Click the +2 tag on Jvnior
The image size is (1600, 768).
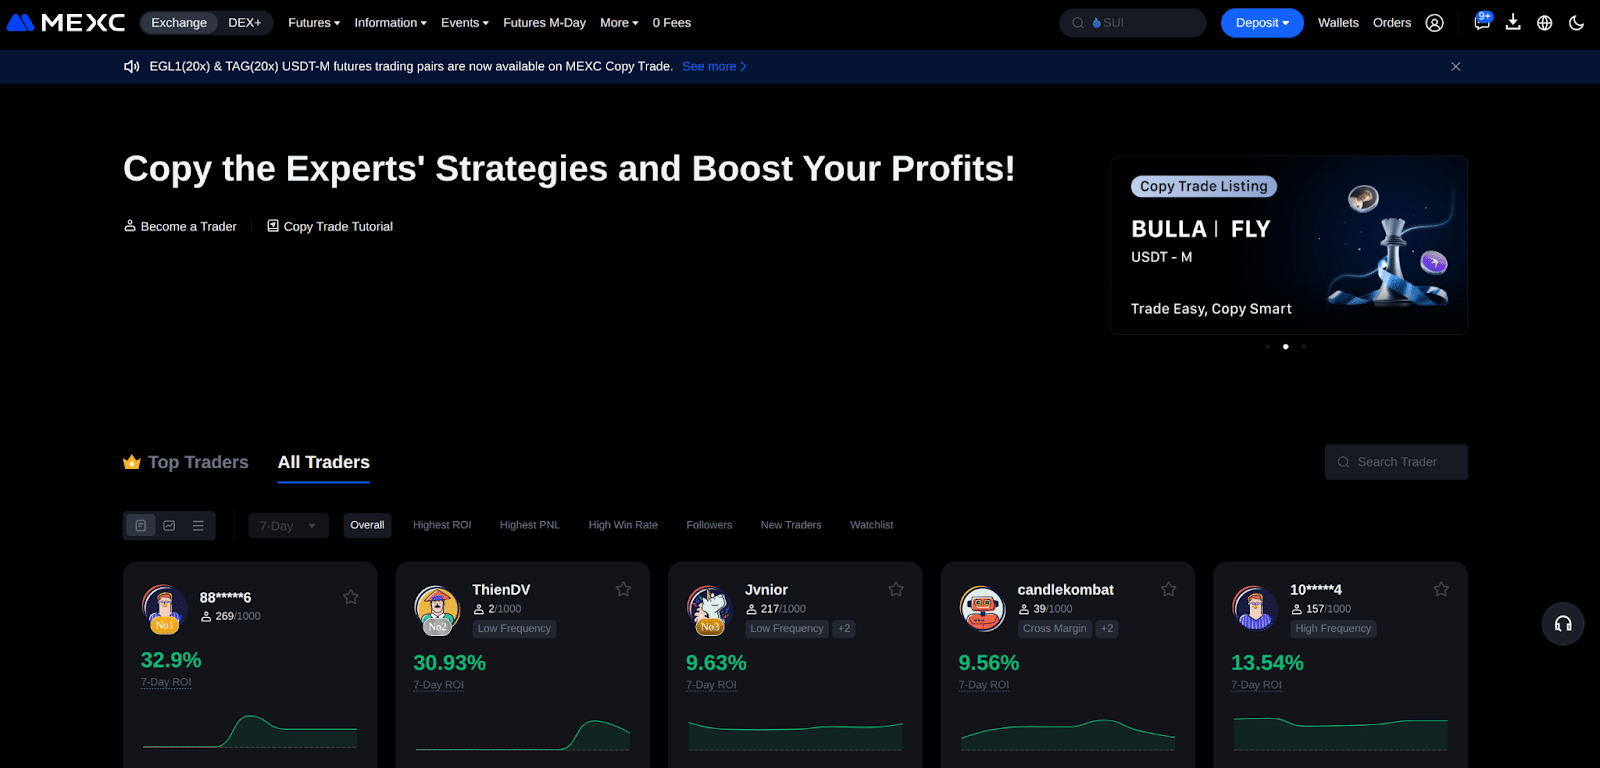845,629
